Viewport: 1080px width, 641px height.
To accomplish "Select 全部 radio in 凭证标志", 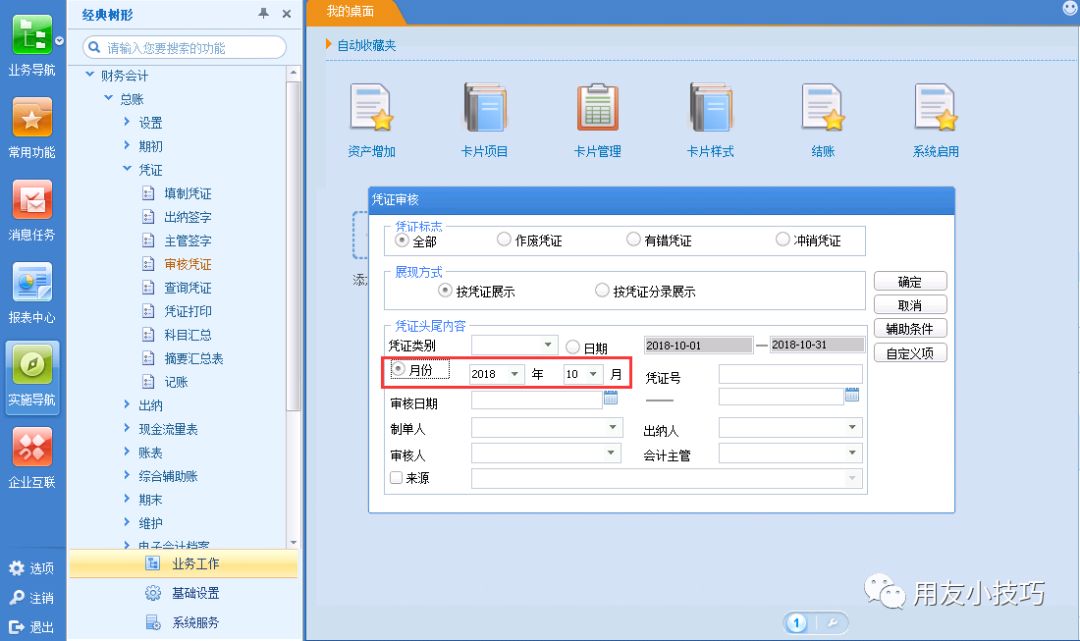I will click(x=402, y=240).
